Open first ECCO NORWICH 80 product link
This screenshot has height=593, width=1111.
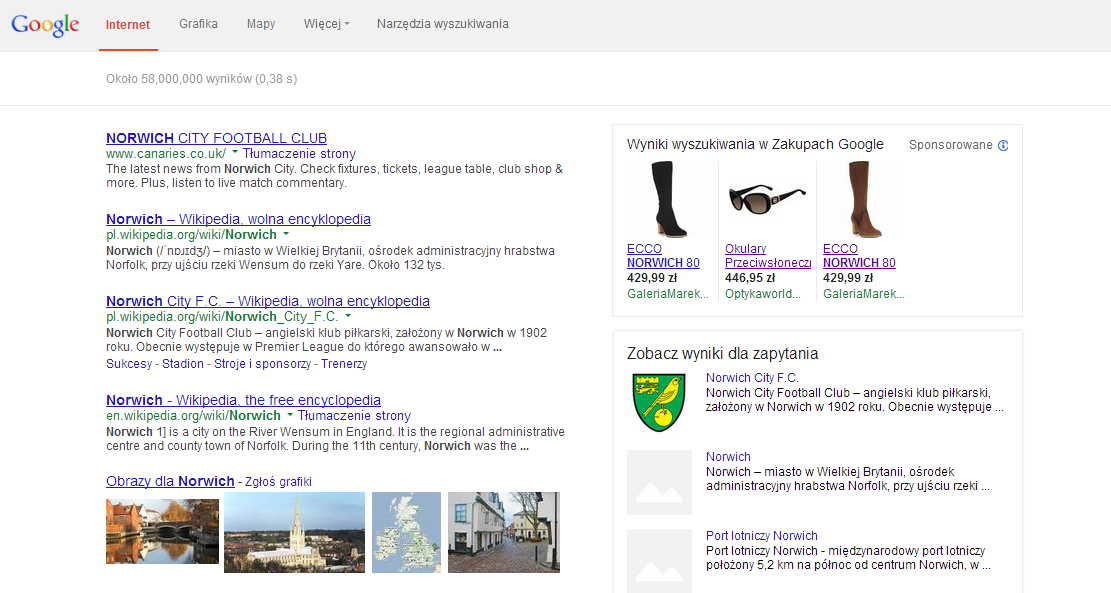click(x=663, y=256)
